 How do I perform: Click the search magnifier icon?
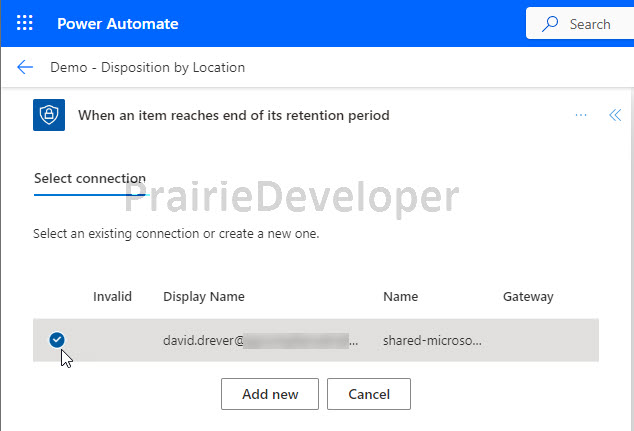tap(550, 24)
